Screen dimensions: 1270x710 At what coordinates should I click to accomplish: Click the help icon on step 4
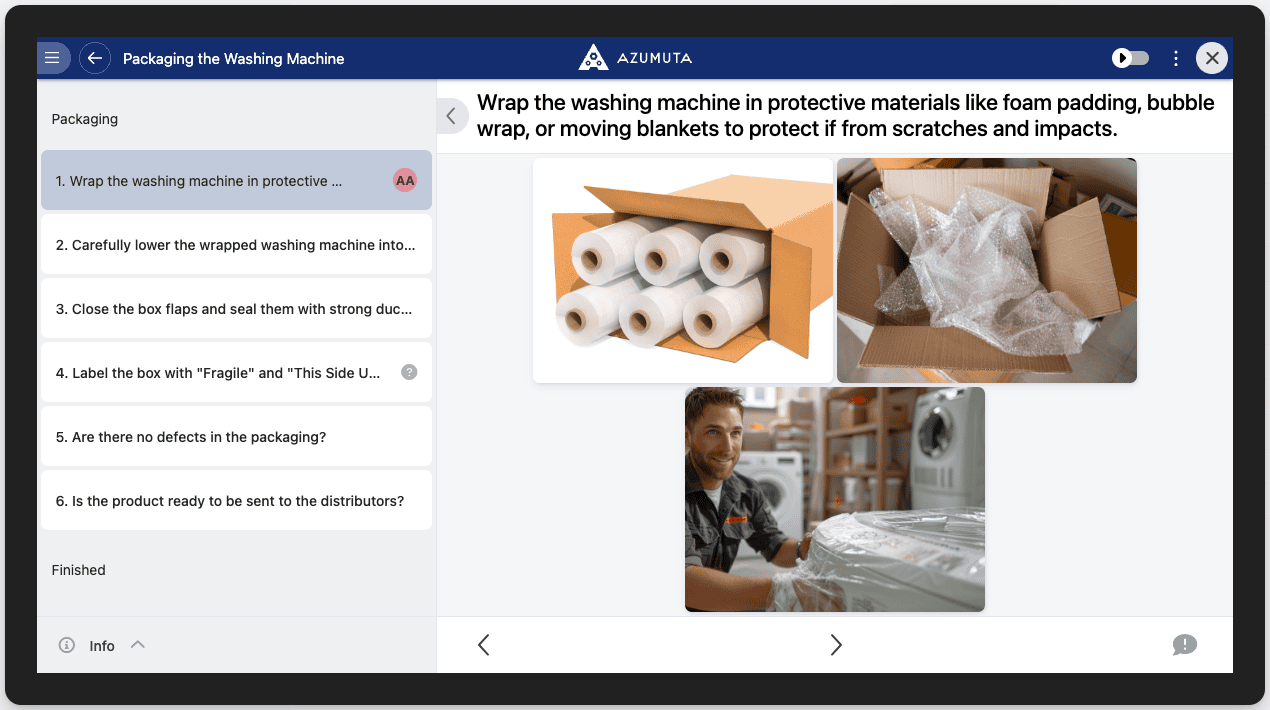tap(409, 372)
